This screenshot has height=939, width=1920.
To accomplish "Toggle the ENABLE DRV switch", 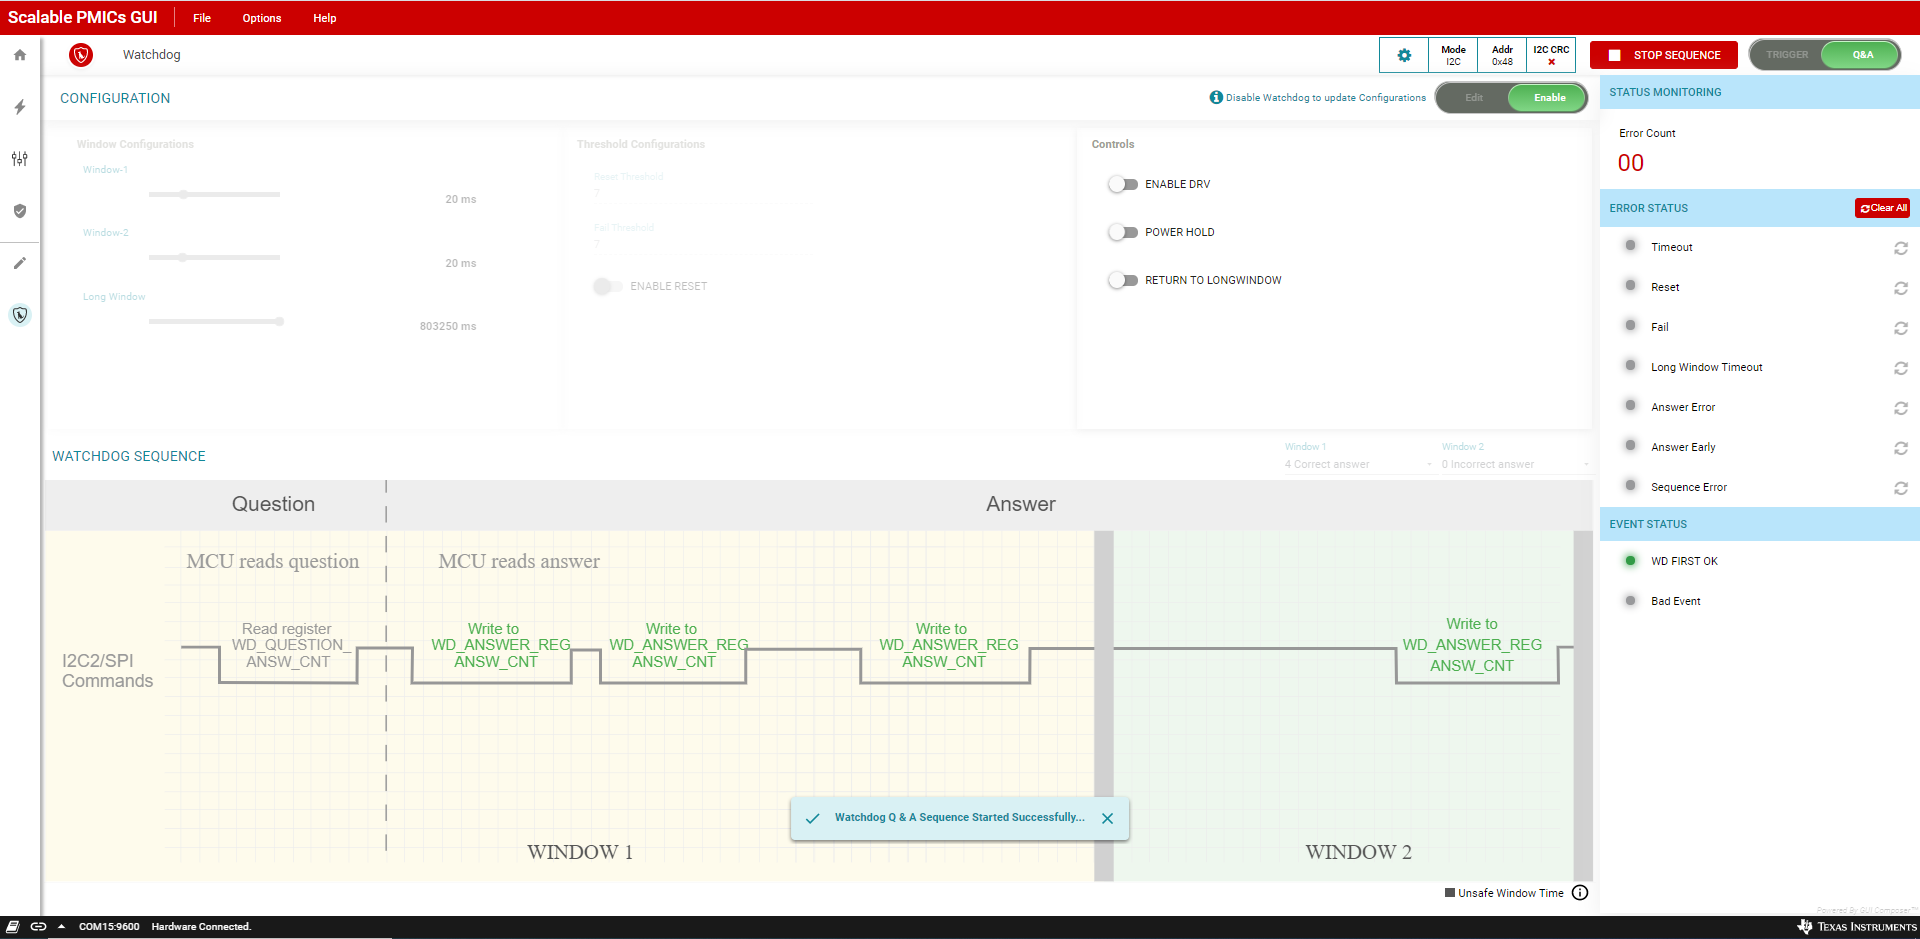I will click(1123, 184).
